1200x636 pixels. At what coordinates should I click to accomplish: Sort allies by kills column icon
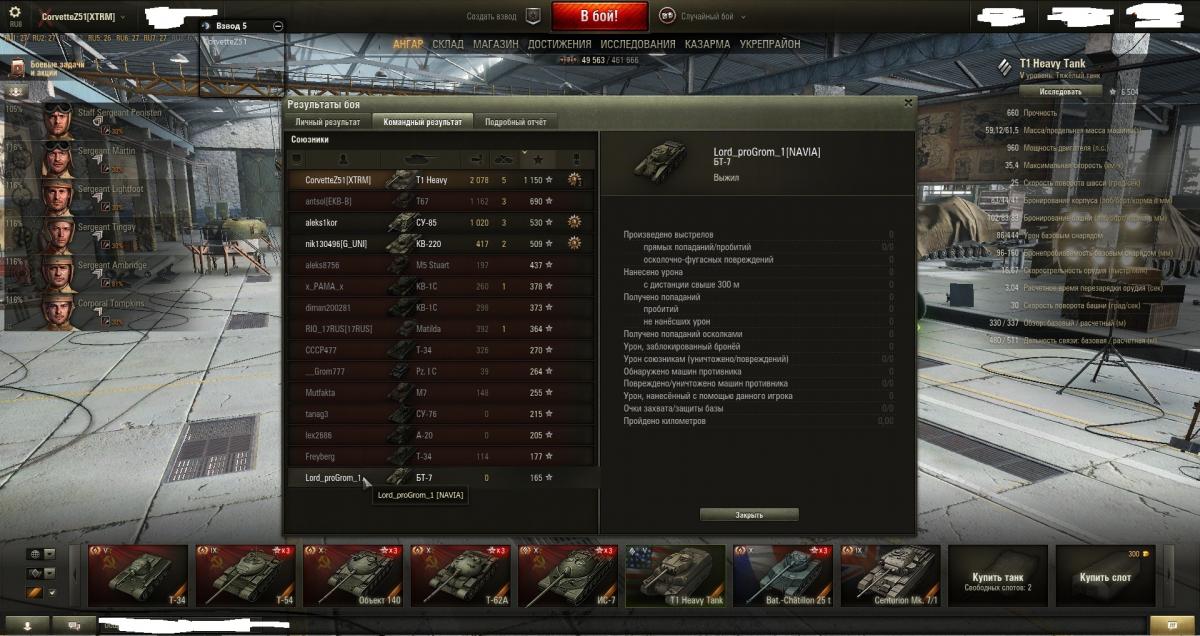[503, 159]
